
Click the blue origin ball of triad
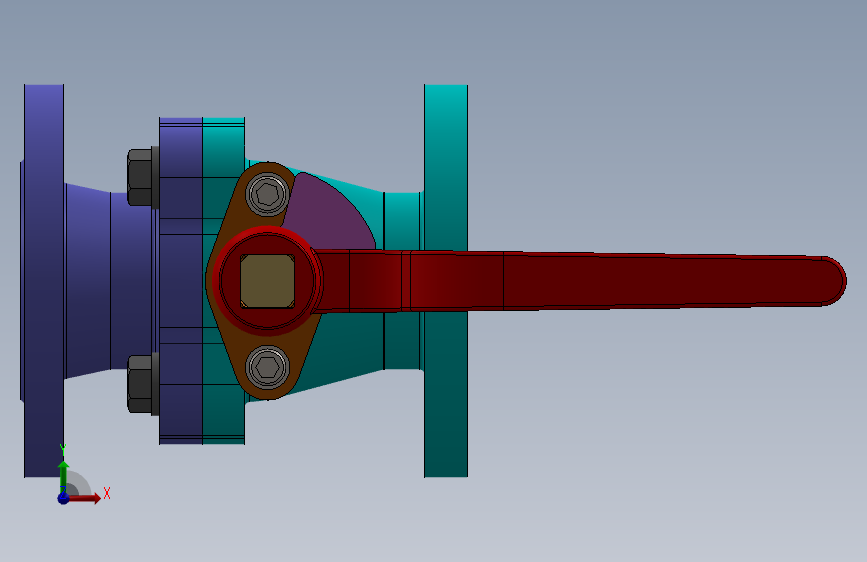point(63,498)
